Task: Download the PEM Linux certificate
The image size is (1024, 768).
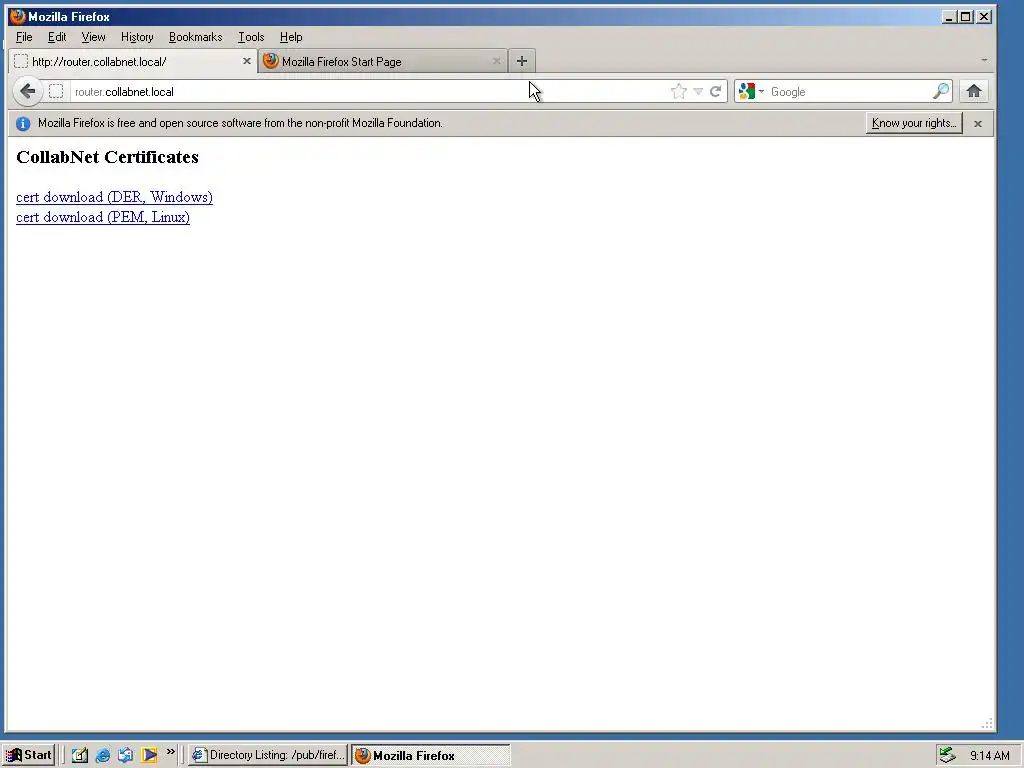Action: 103,217
